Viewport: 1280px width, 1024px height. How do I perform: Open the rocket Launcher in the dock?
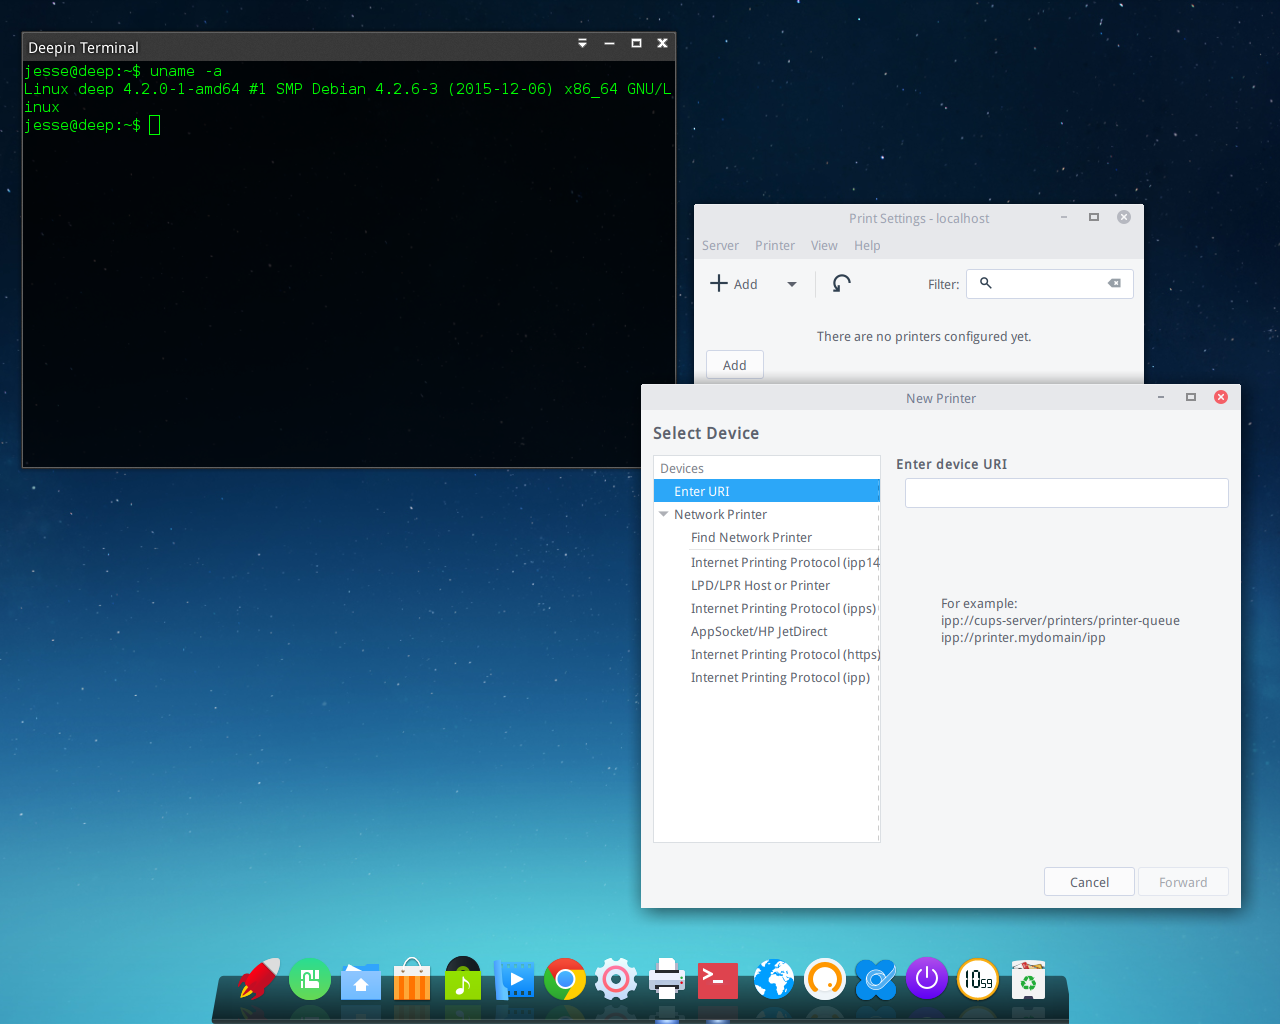click(259, 979)
